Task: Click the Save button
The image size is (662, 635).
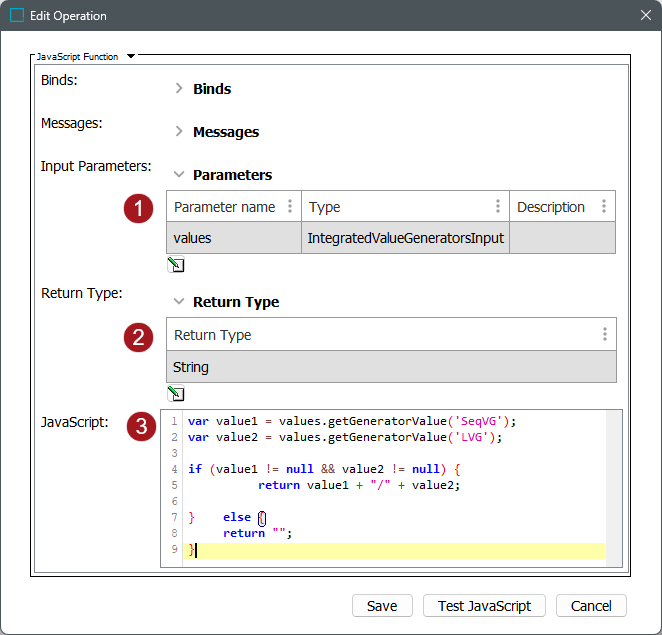Action: pos(382,606)
